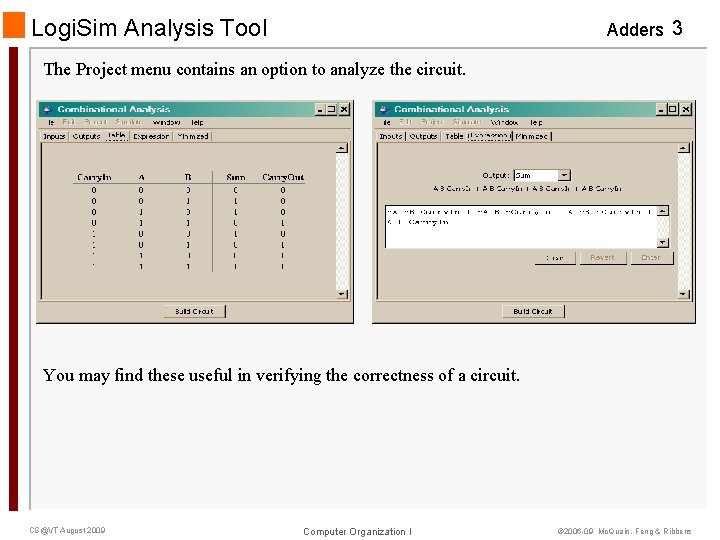Viewport: 720px width, 540px height.
Task: Switch to Table tab in the expression window
Action: tap(454, 136)
